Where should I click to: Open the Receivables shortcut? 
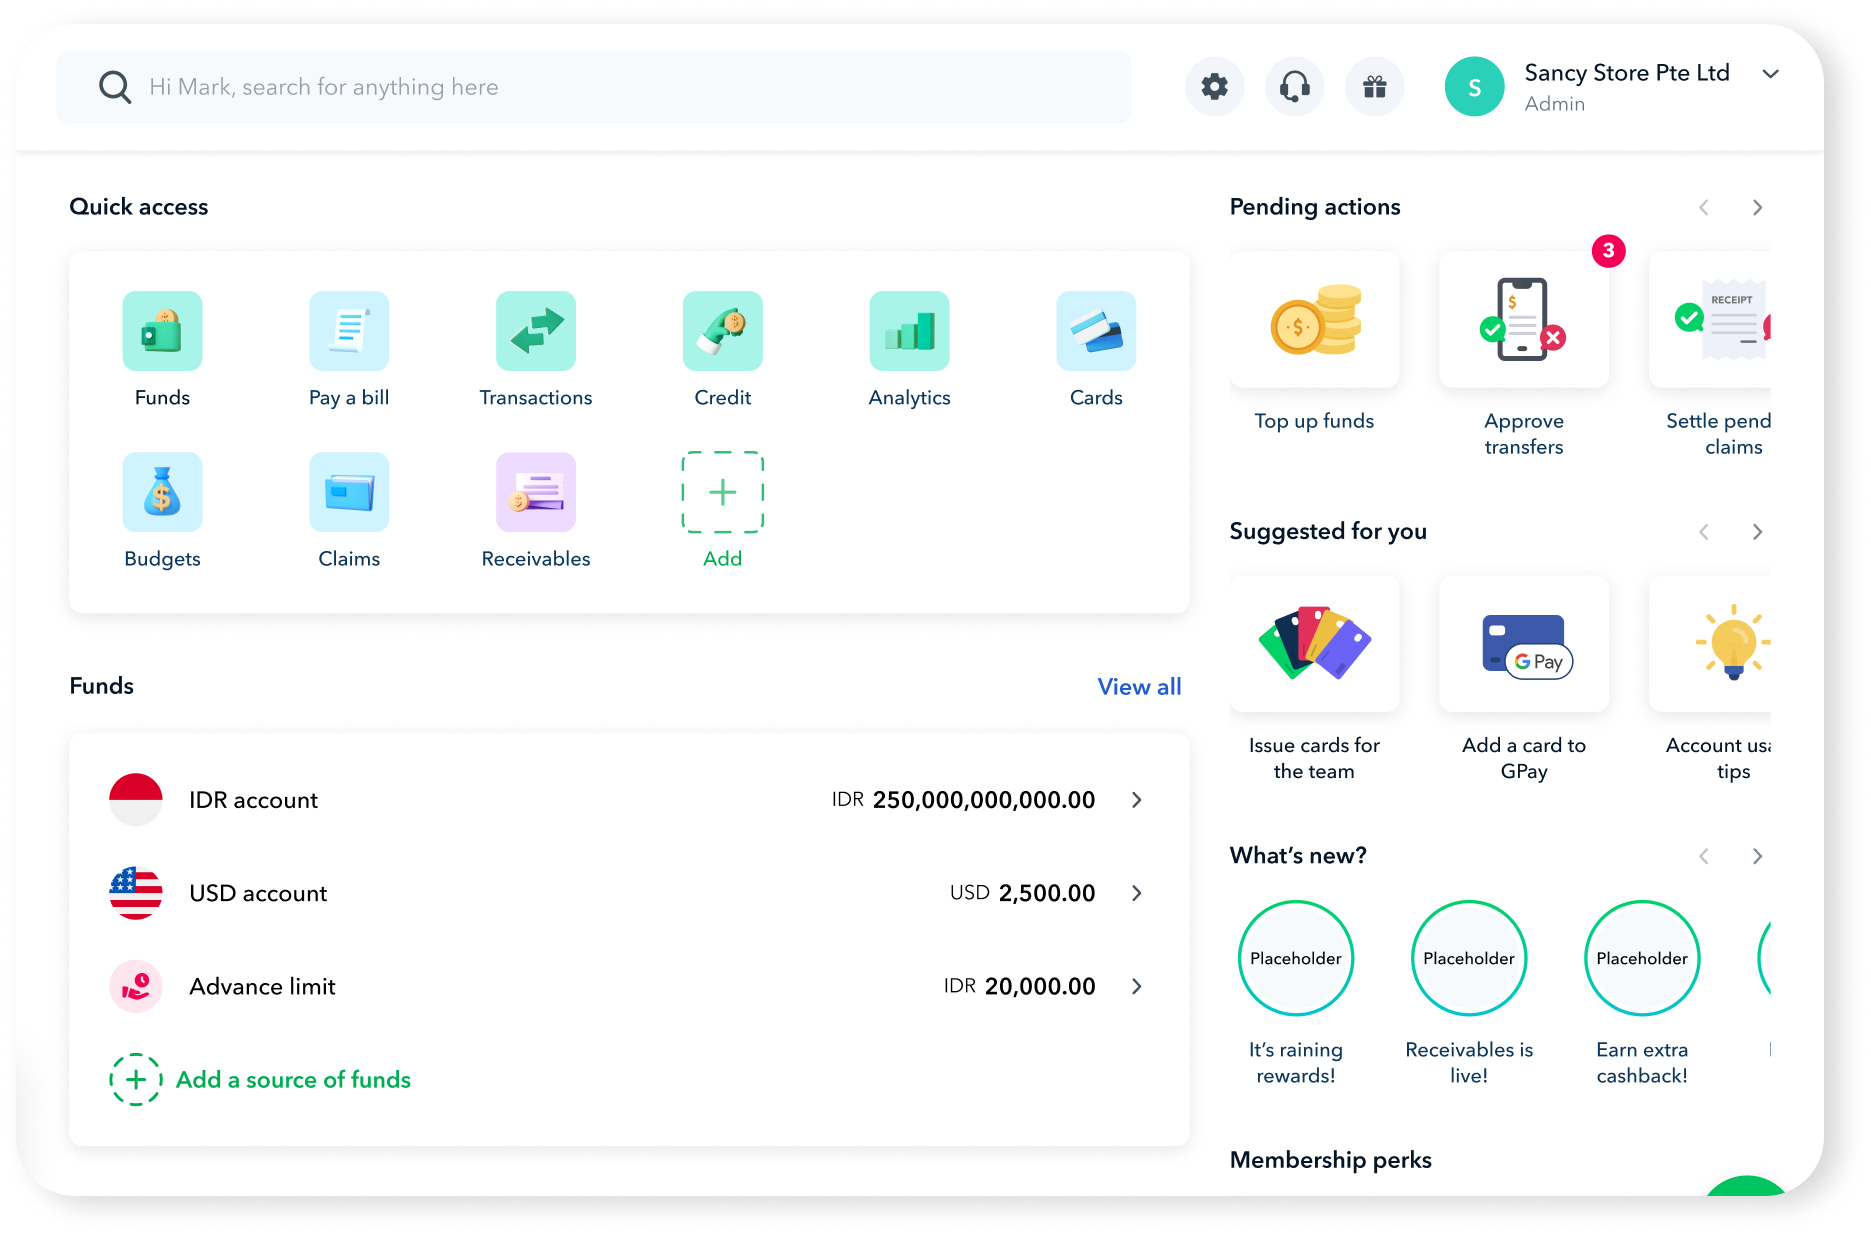pos(536,492)
